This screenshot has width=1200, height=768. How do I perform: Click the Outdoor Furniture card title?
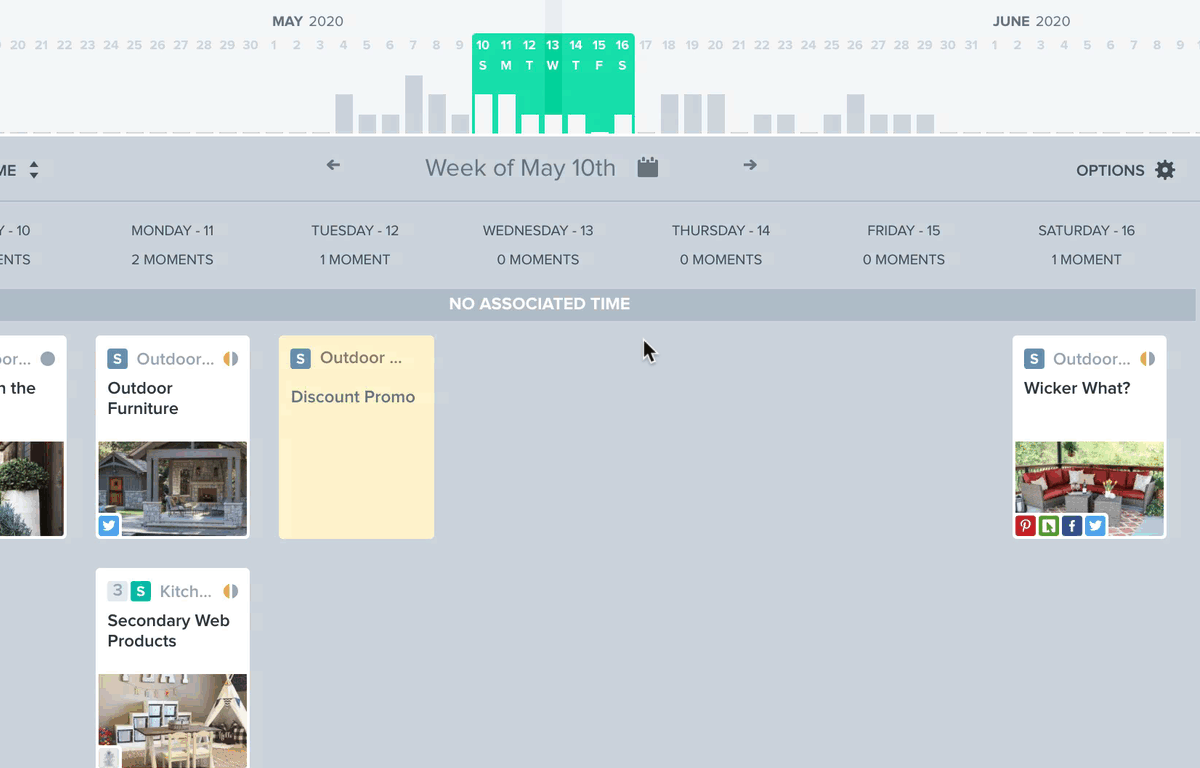tap(143, 398)
